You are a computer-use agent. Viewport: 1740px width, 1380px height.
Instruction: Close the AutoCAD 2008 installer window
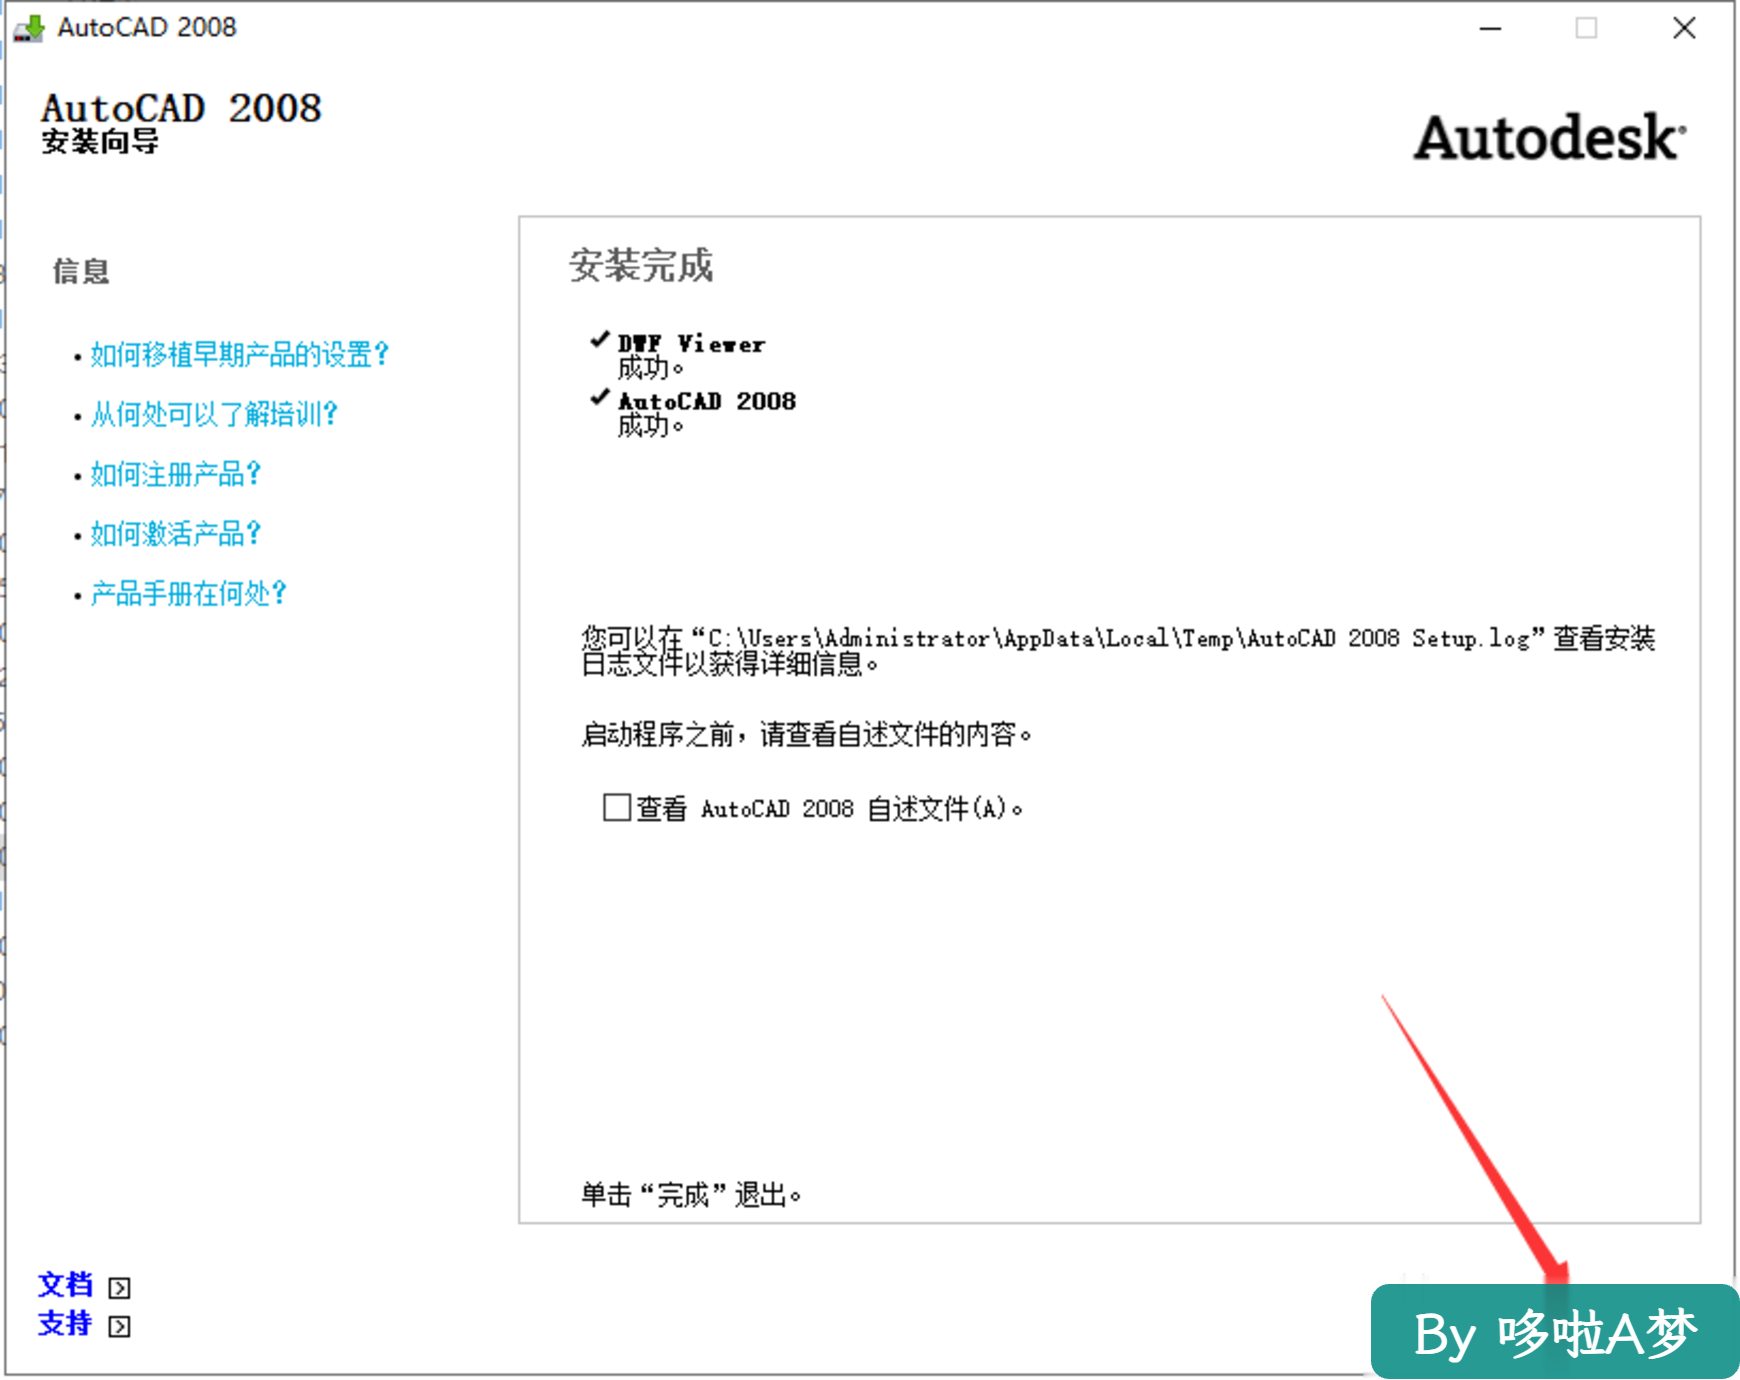pos(1684,28)
